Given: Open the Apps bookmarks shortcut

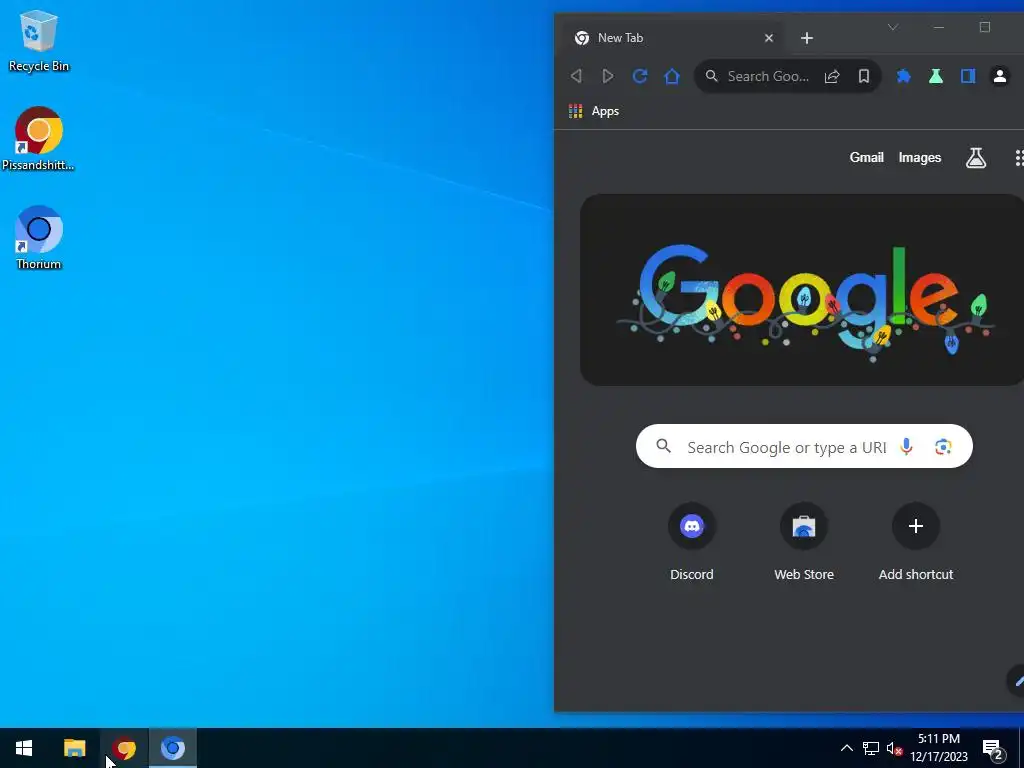Looking at the screenshot, I should (594, 111).
